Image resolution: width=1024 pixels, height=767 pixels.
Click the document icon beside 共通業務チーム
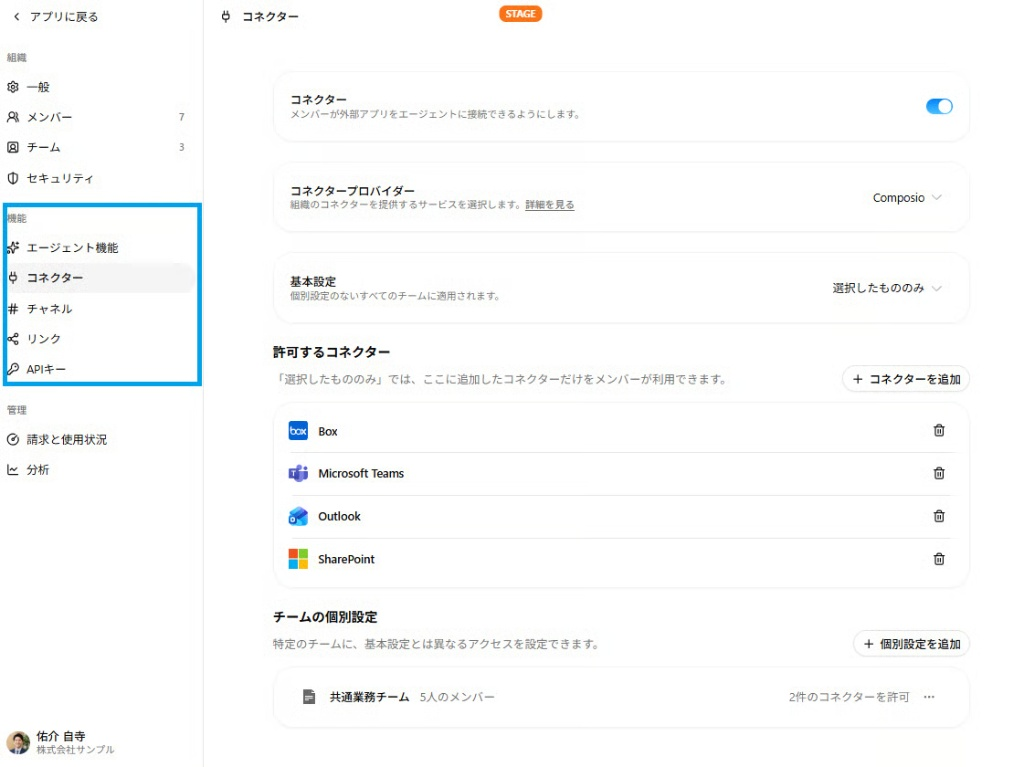click(309, 697)
